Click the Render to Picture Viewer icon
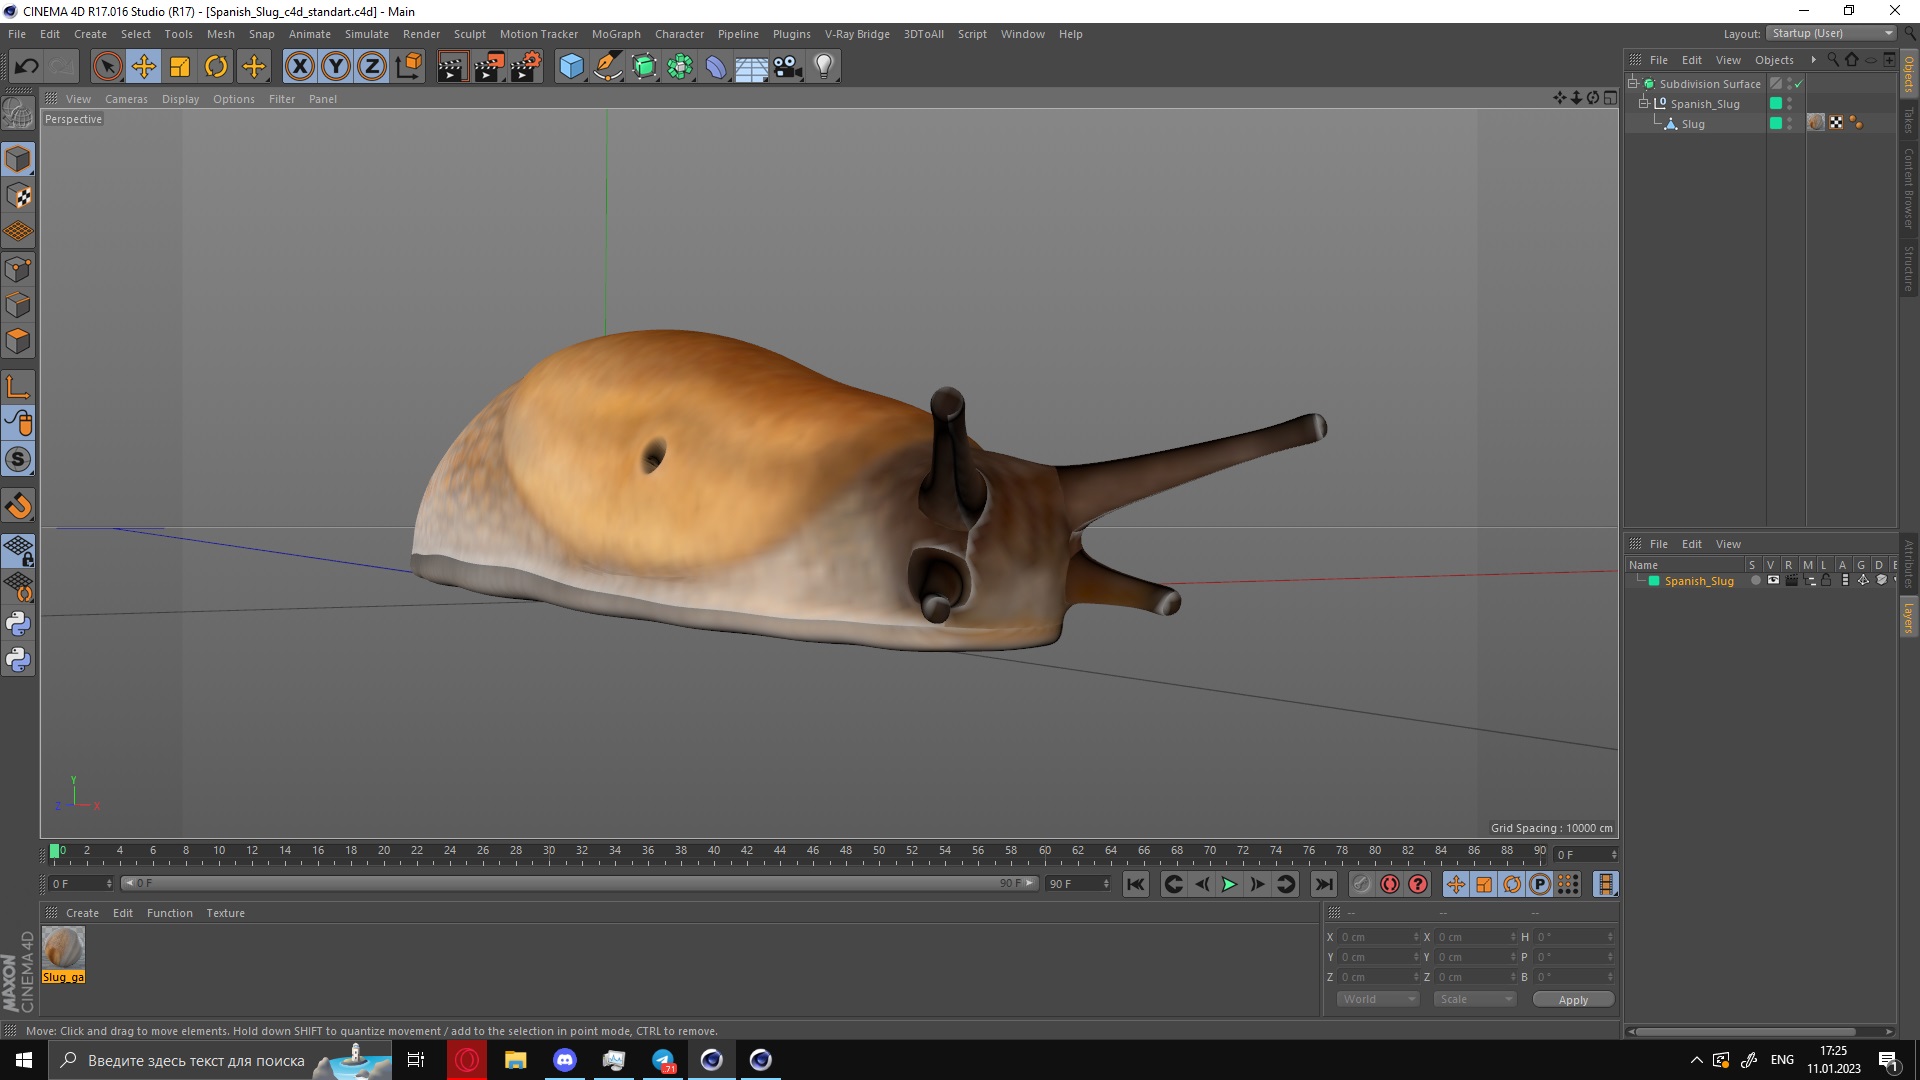The width and height of the screenshot is (1920, 1080). tap(489, 67)
